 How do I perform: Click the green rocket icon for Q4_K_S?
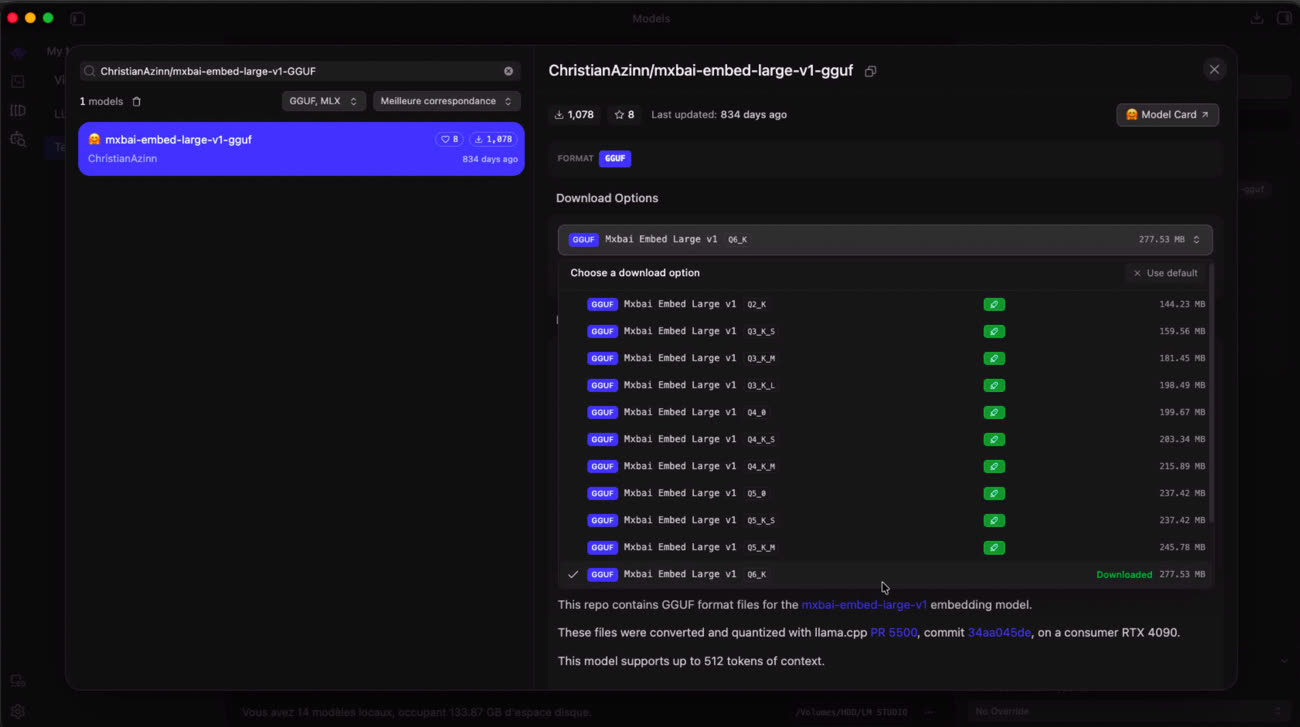(x=993, y=439)
